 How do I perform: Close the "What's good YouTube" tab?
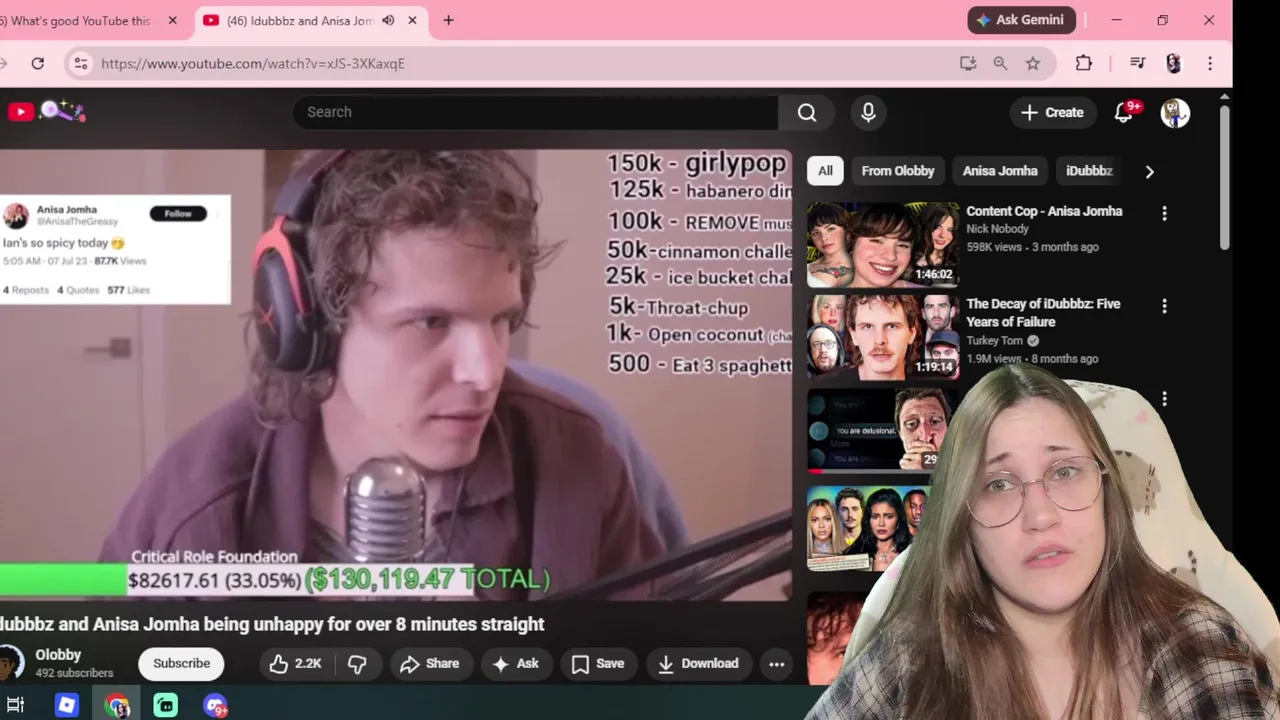point(173,20)
